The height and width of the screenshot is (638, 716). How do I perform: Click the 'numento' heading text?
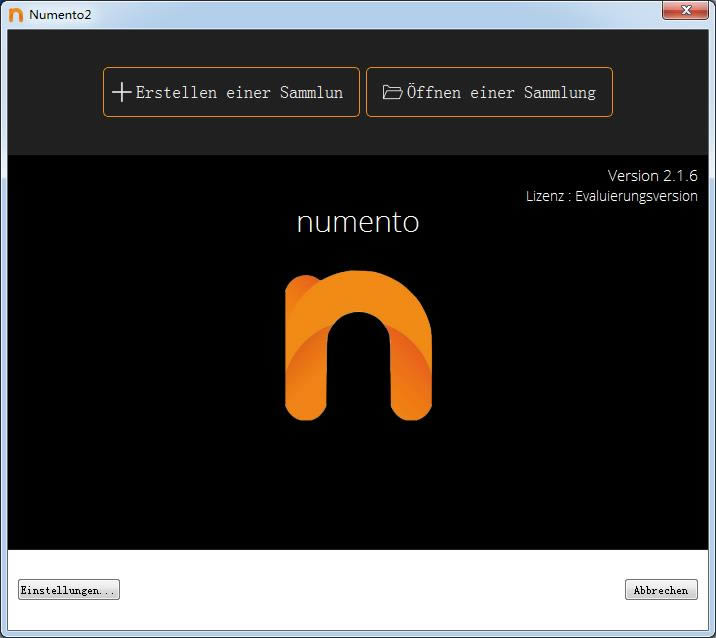358,222
